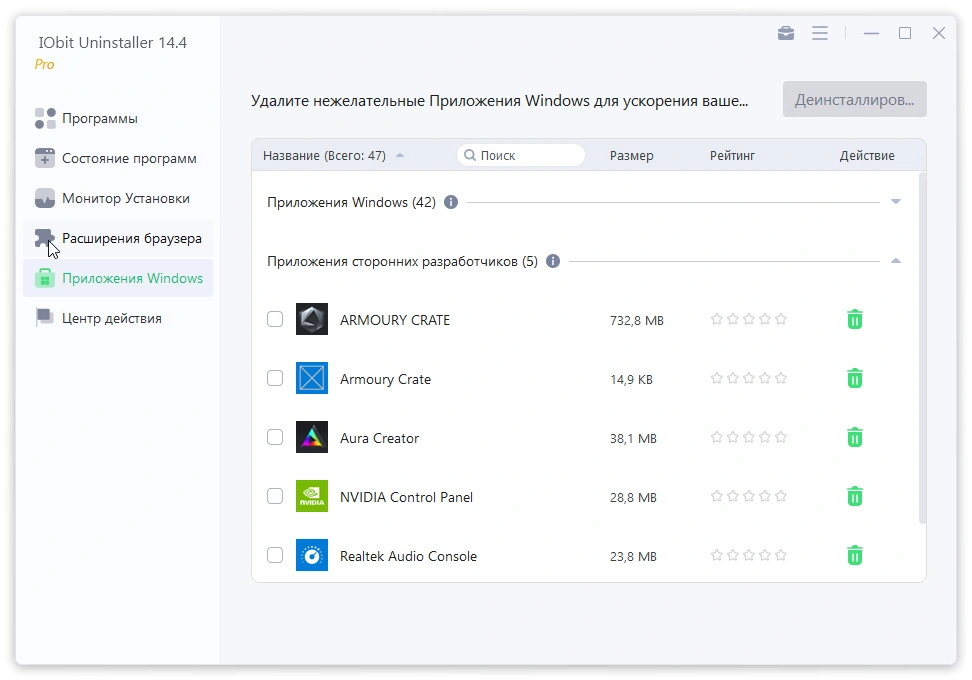Delete ARMOURY CRATE with its trash icon

(855, 319)
